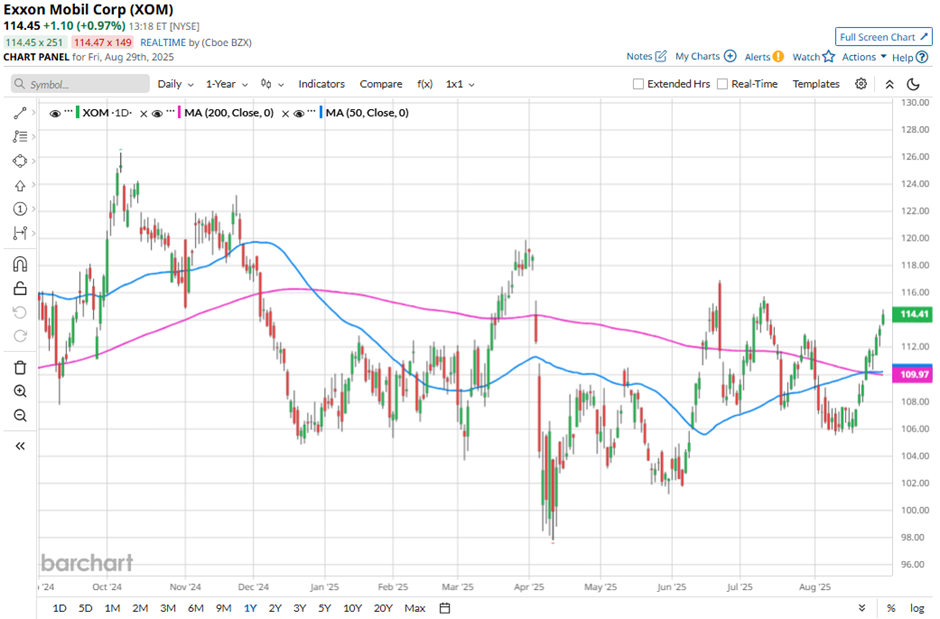Hide the MA 200 indicator

(157, 113)
